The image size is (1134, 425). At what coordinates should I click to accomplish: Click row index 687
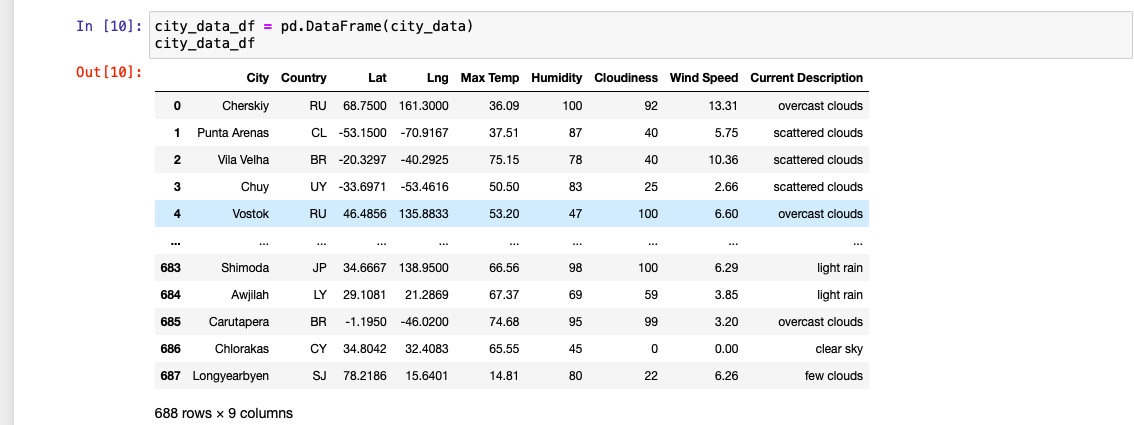pyautogui.click(x=171, y=376)
